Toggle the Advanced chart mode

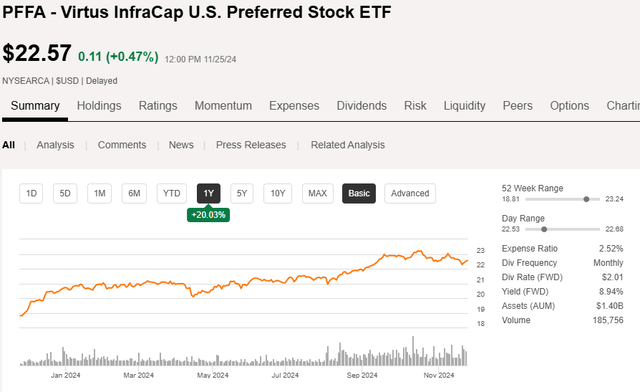[x=410, y=194]
